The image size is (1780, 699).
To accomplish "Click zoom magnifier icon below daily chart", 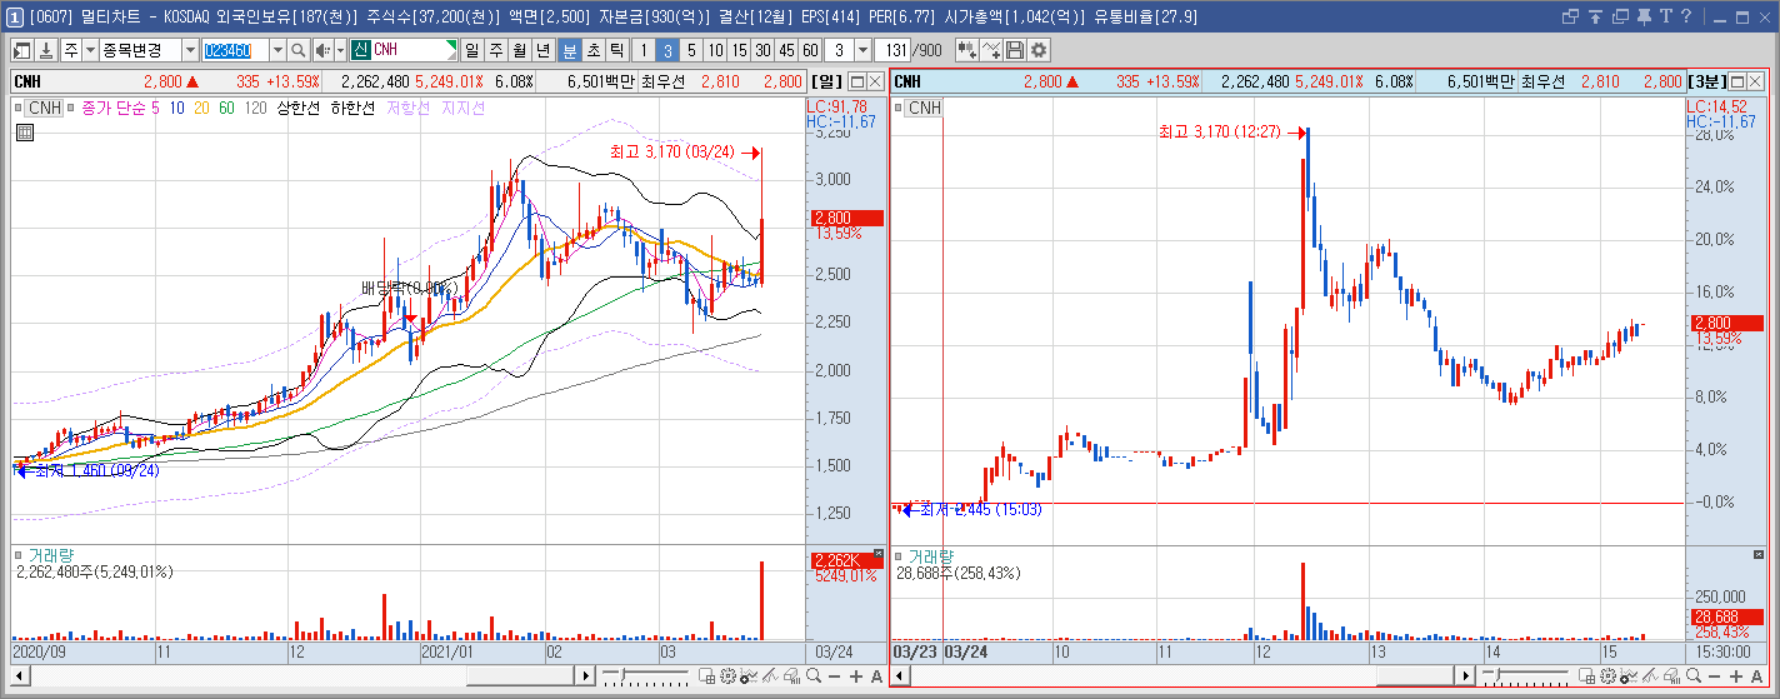I will pos(814,677).
